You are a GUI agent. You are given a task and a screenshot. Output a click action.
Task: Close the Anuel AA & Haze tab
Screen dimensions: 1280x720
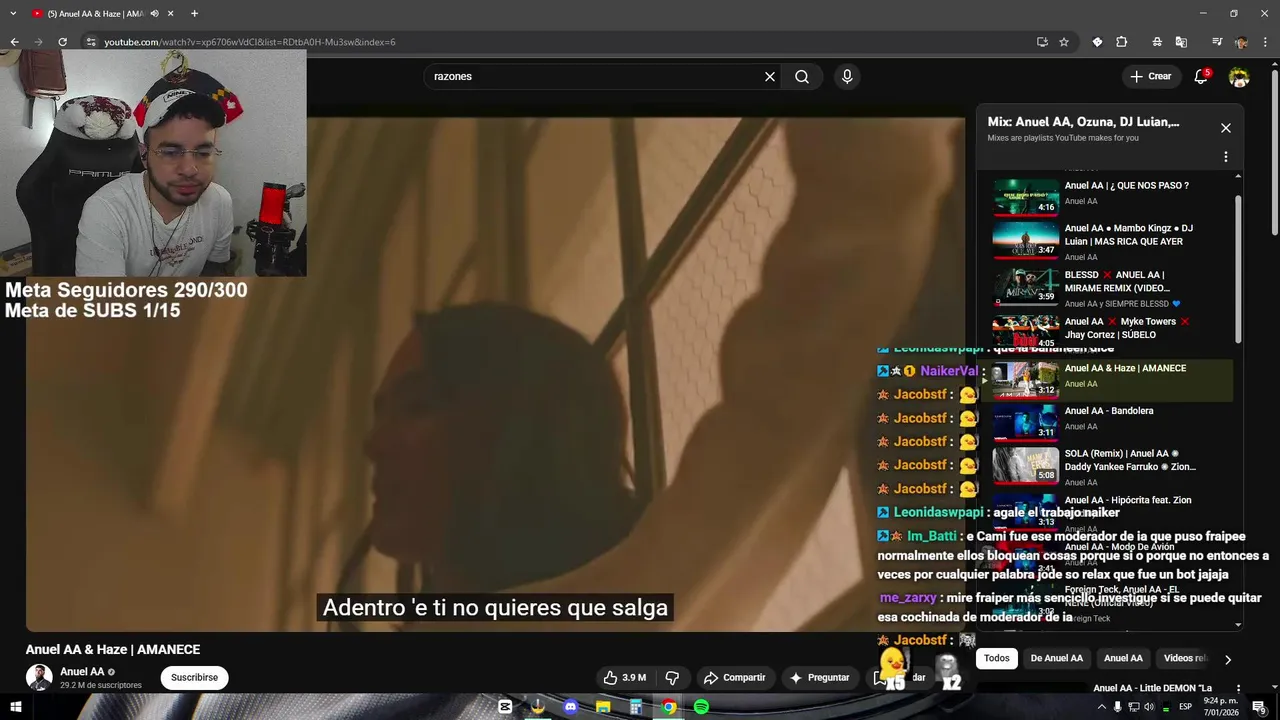pyautogui.click(x=170, y=14)
